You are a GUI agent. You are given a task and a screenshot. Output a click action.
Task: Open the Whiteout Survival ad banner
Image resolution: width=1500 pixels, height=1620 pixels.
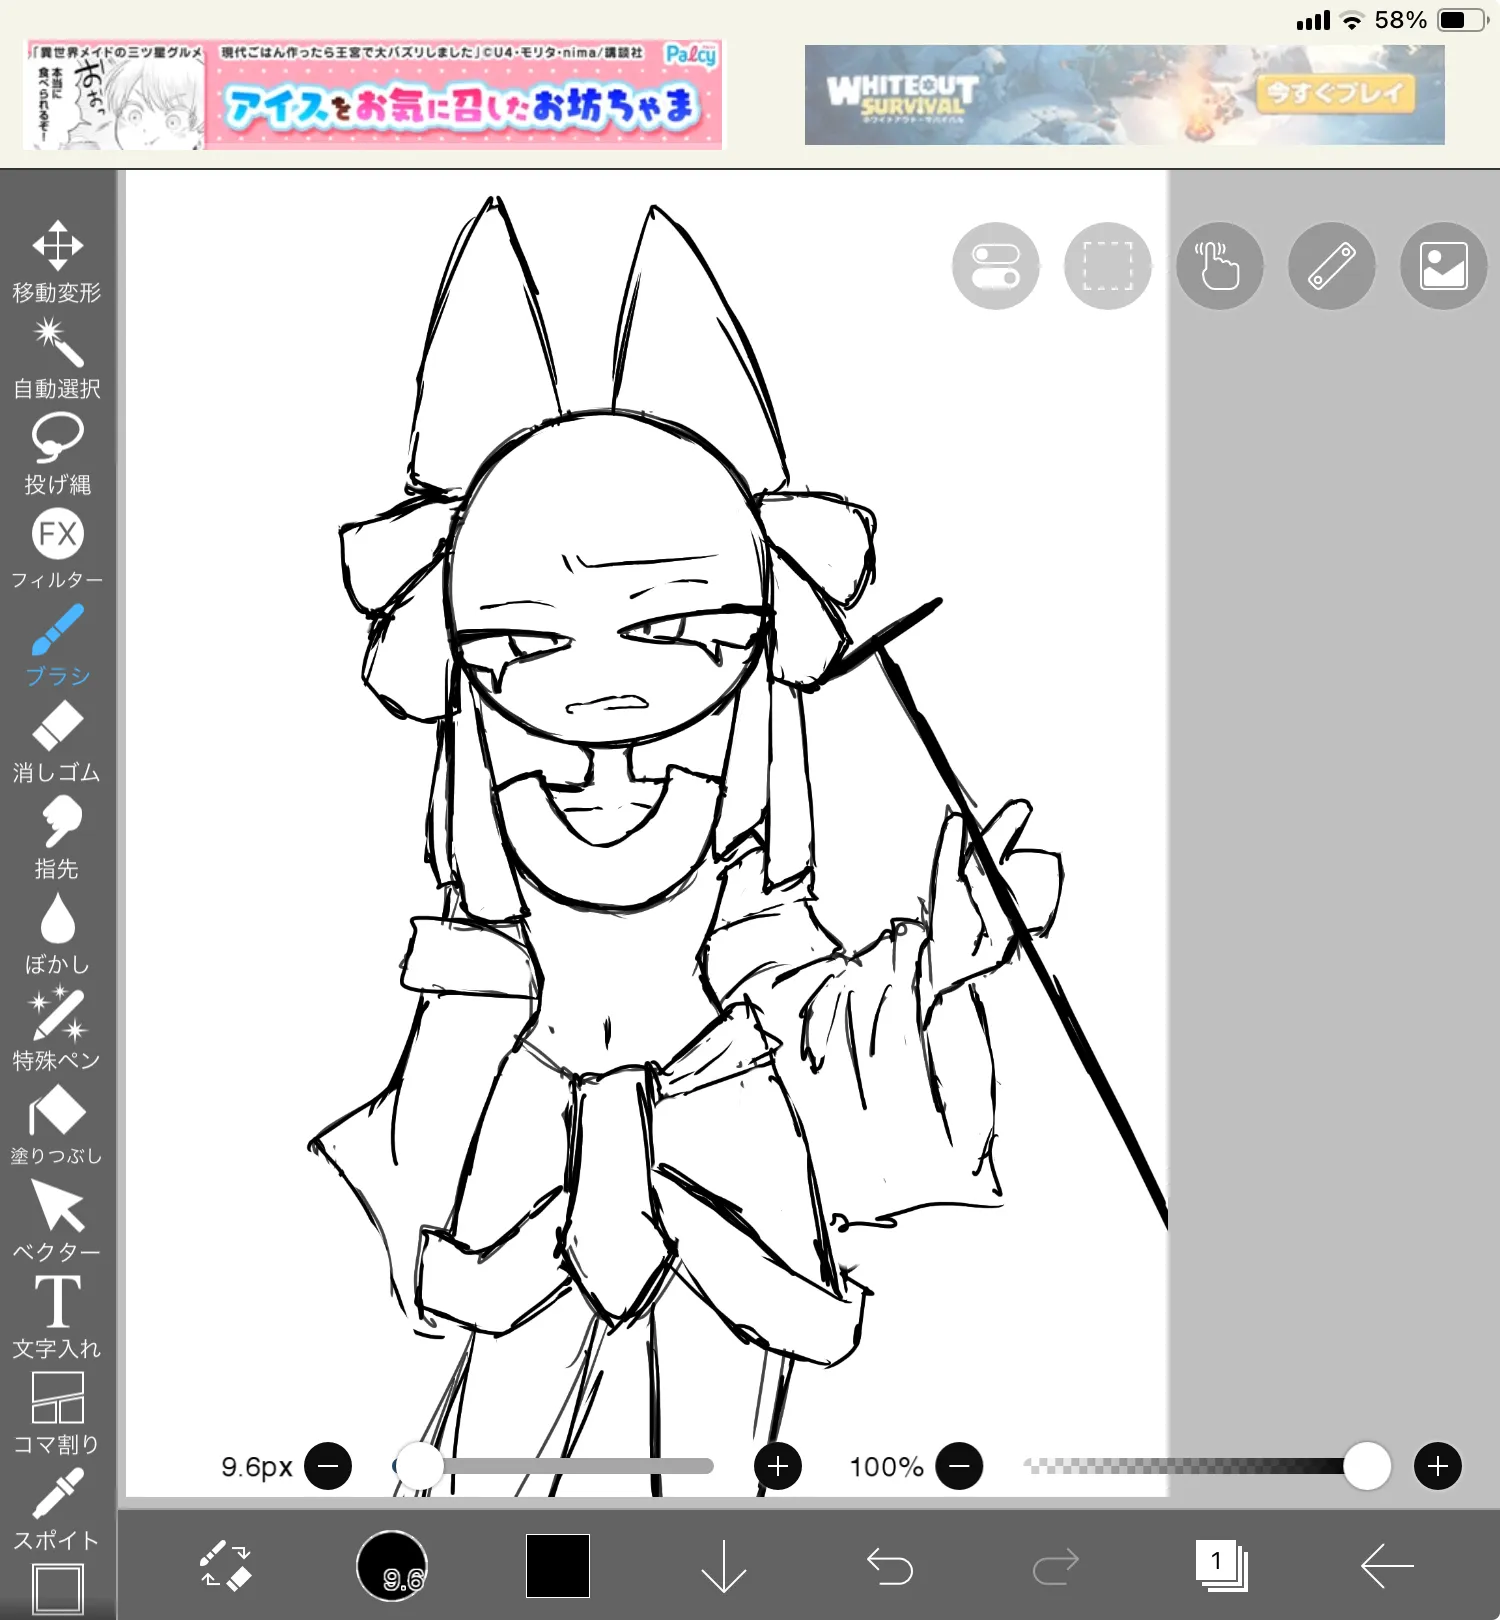click(x=1125, y=95)
